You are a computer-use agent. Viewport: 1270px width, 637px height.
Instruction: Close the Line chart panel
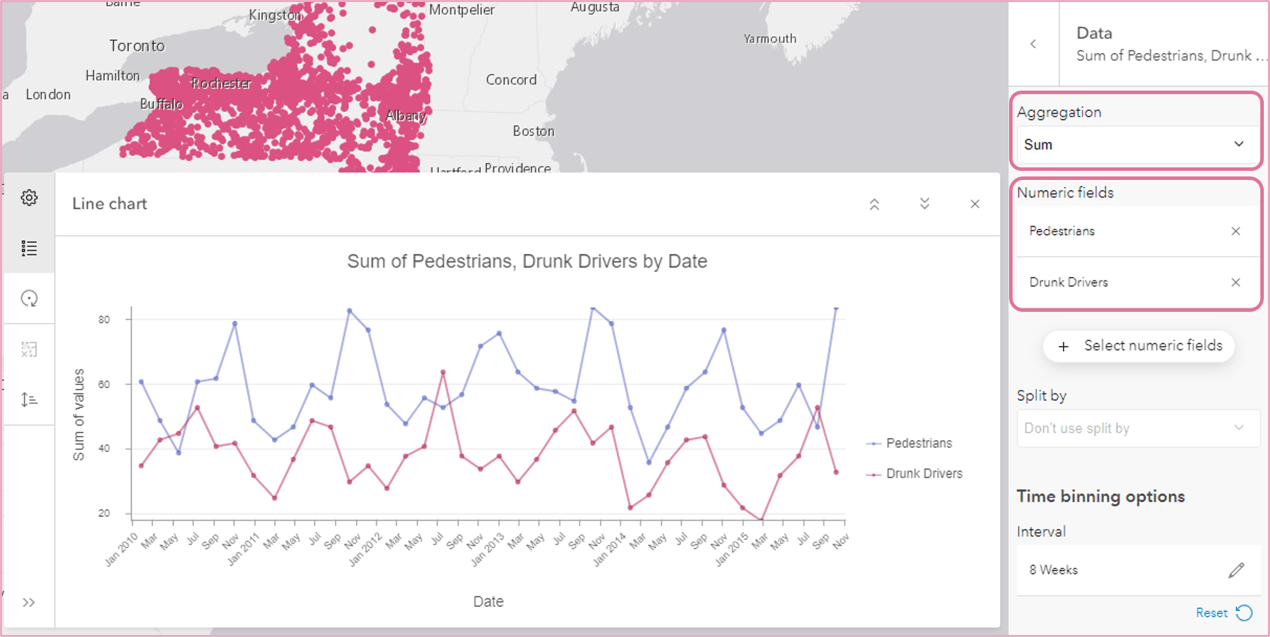pyautogui.click(x=975, y=204)
